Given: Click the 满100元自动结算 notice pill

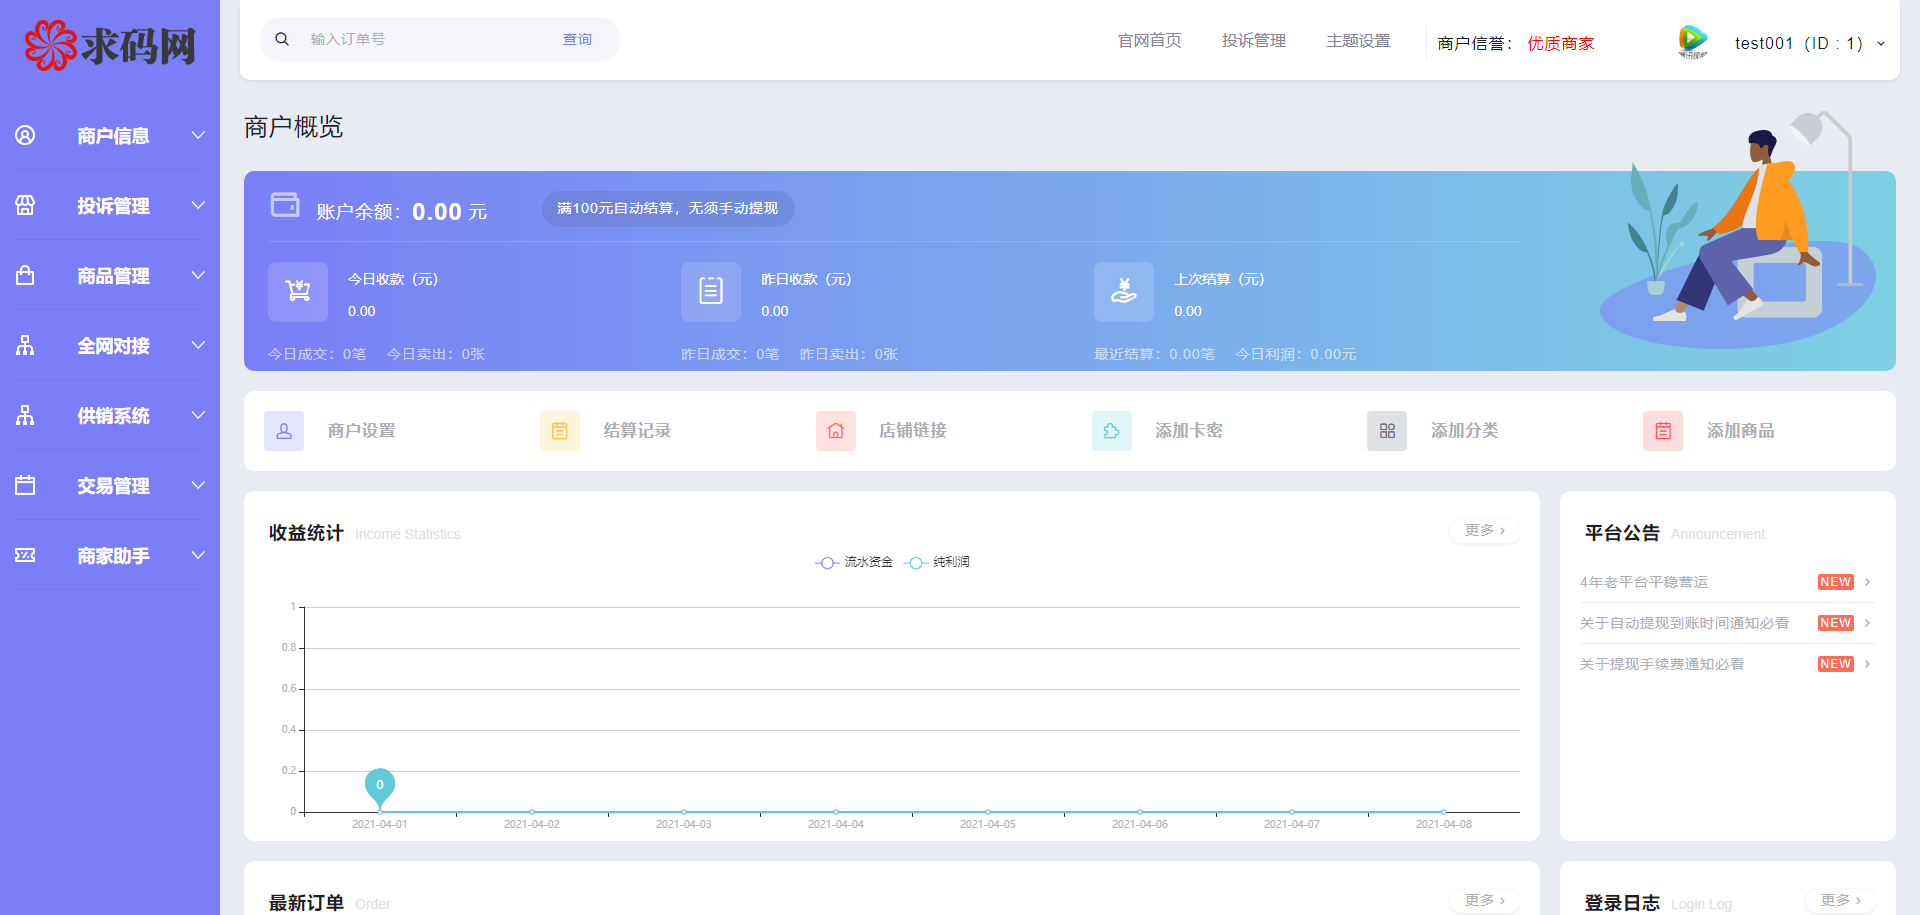Looking at the screenshot, I should pos(668,208).
